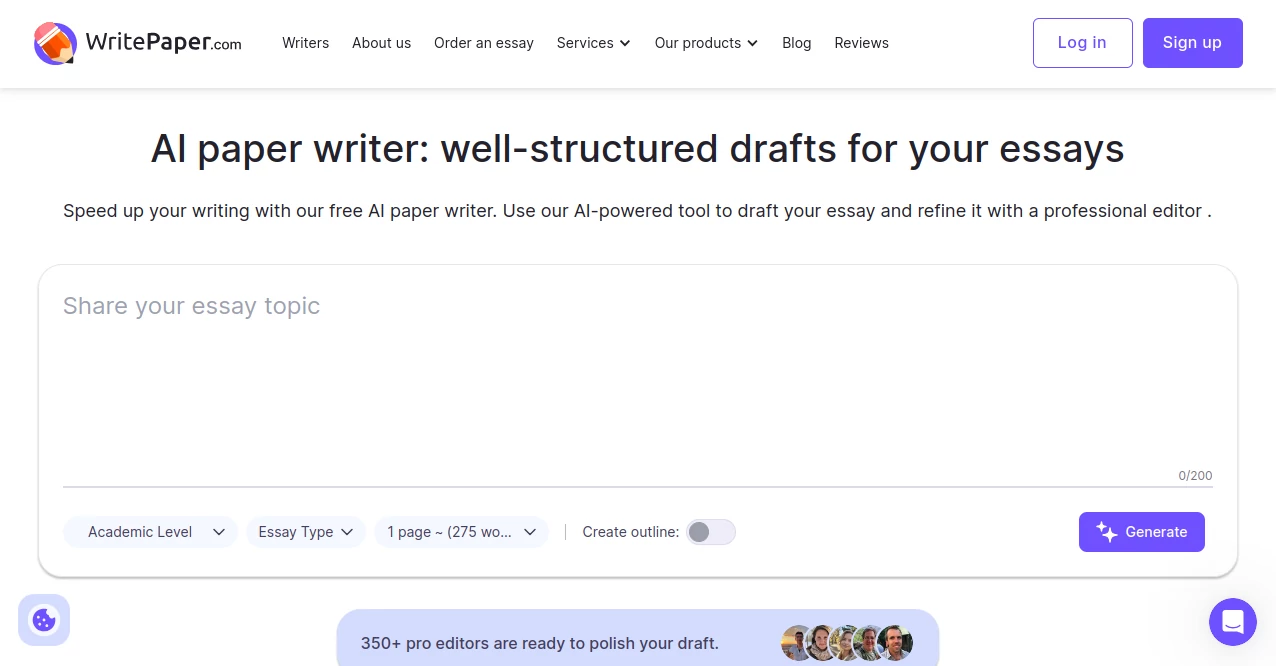Screen dimensions: 1276x666
Task: Select Writers in the navigation
Action: click(x=305, y=43)
